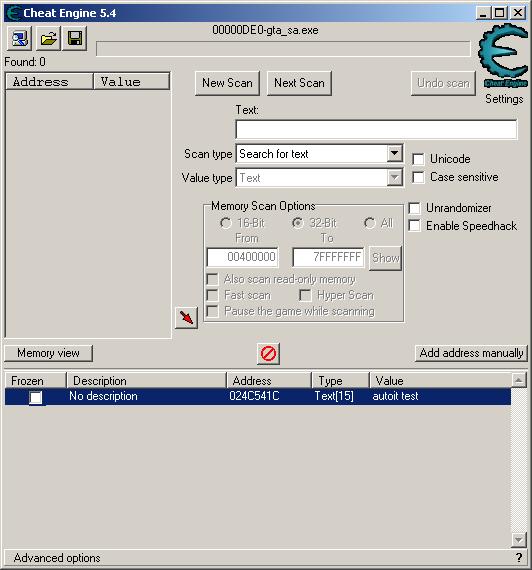Screen dimensions: 532x570
Task: Click red arrow to add selected address
Action: (186, 317)
